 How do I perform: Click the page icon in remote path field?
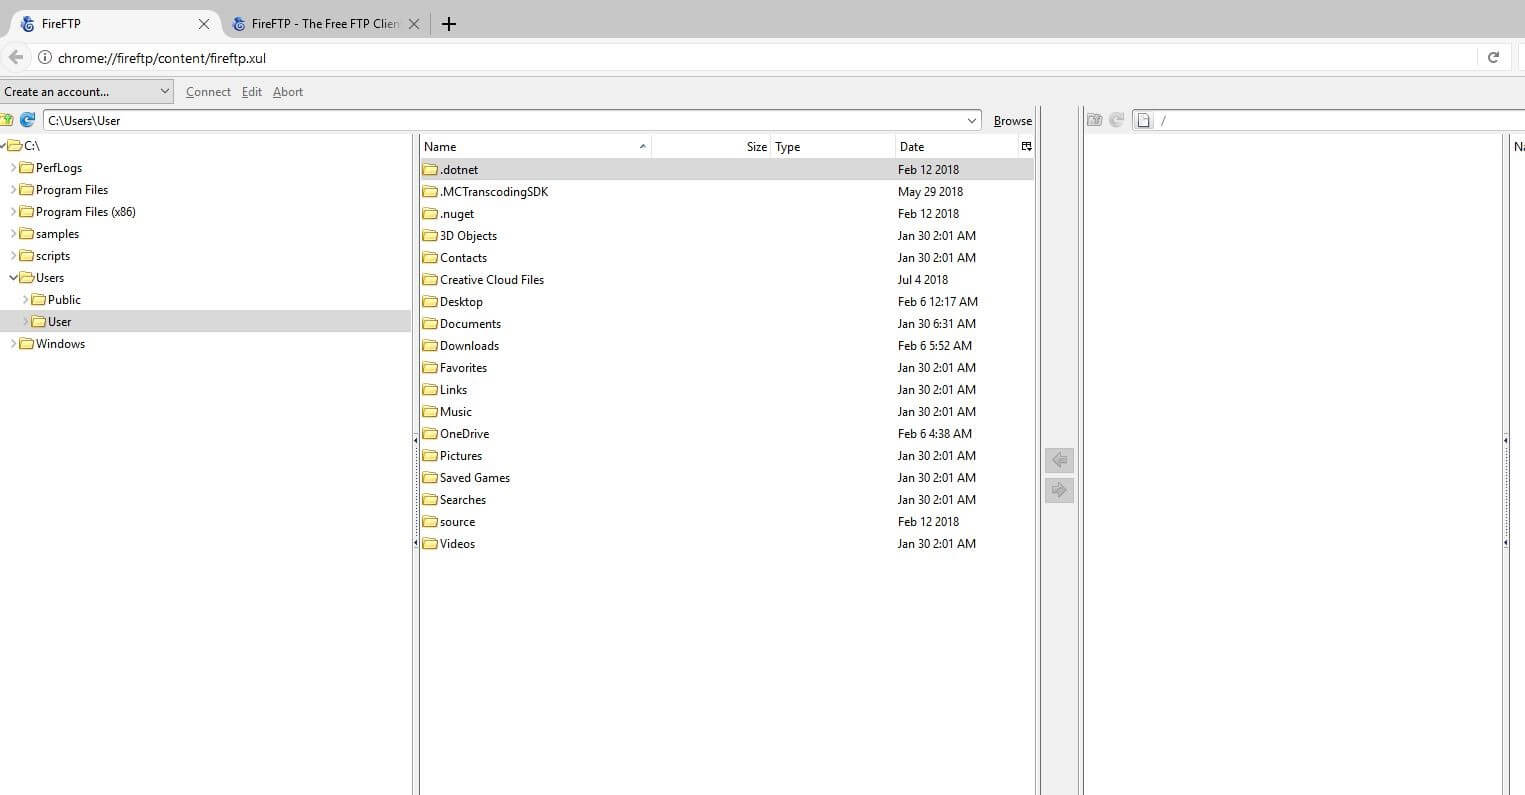coord(1144,120)
